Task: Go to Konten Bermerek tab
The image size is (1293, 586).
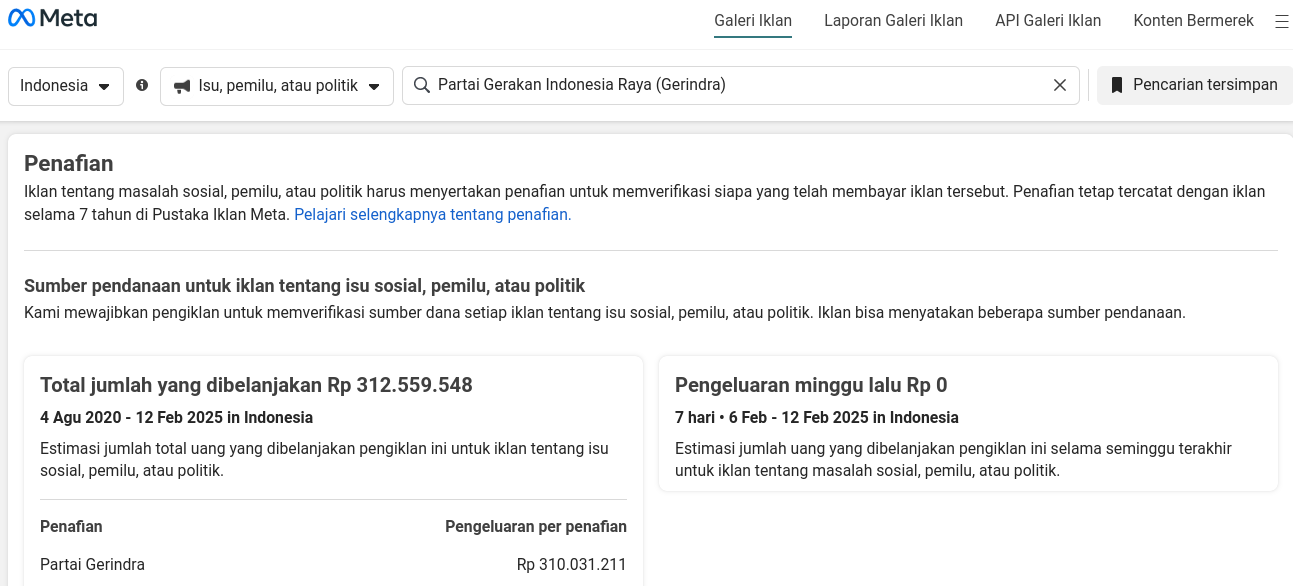Action: click(1193, 20)
